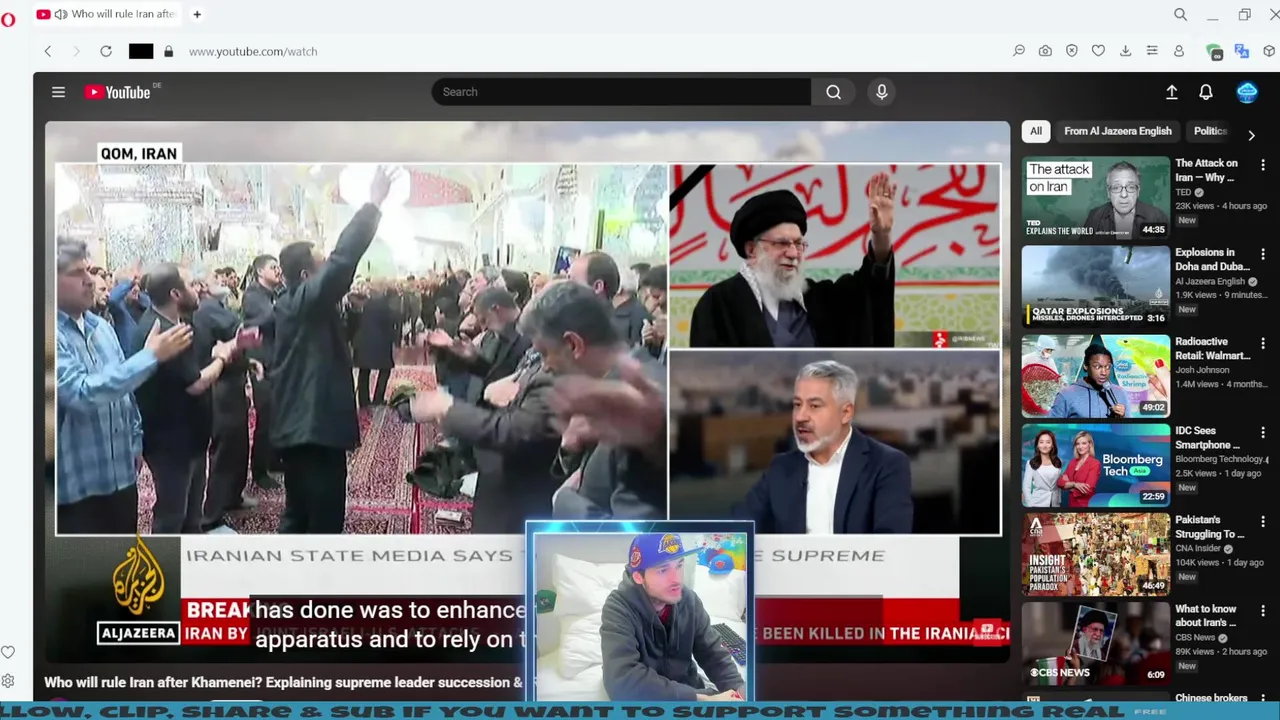Screen dimensions: 1280x720
Task: Take a snapshot with camera icon
Action: [1045, 51]
